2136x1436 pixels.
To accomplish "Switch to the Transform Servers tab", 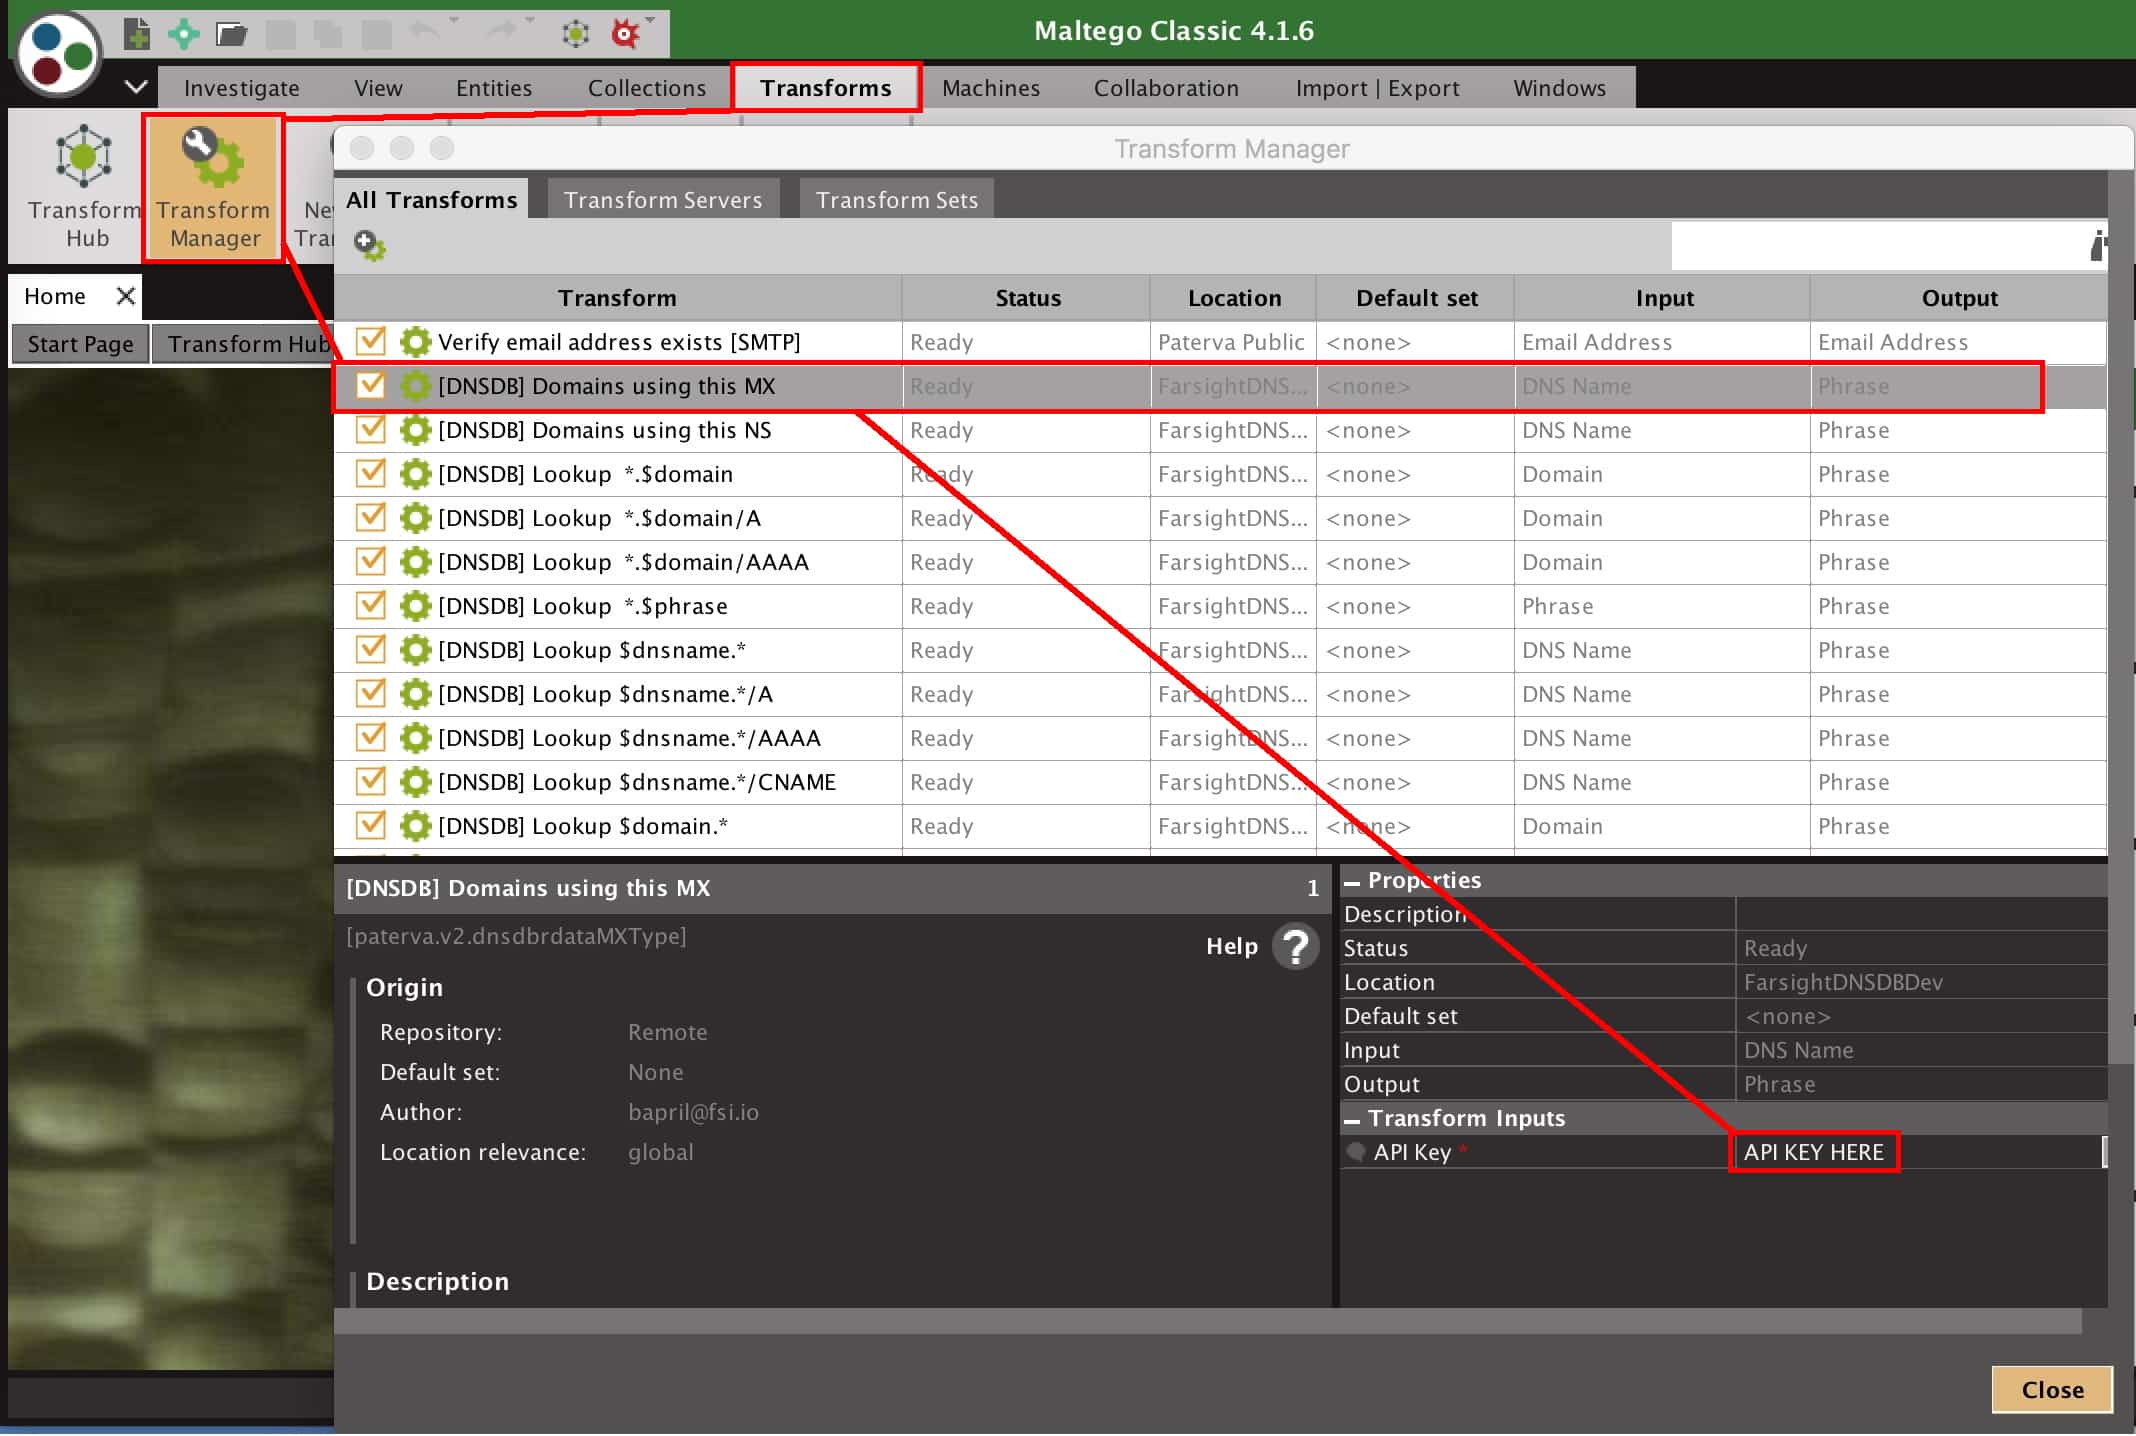I will tap(662, 199).
